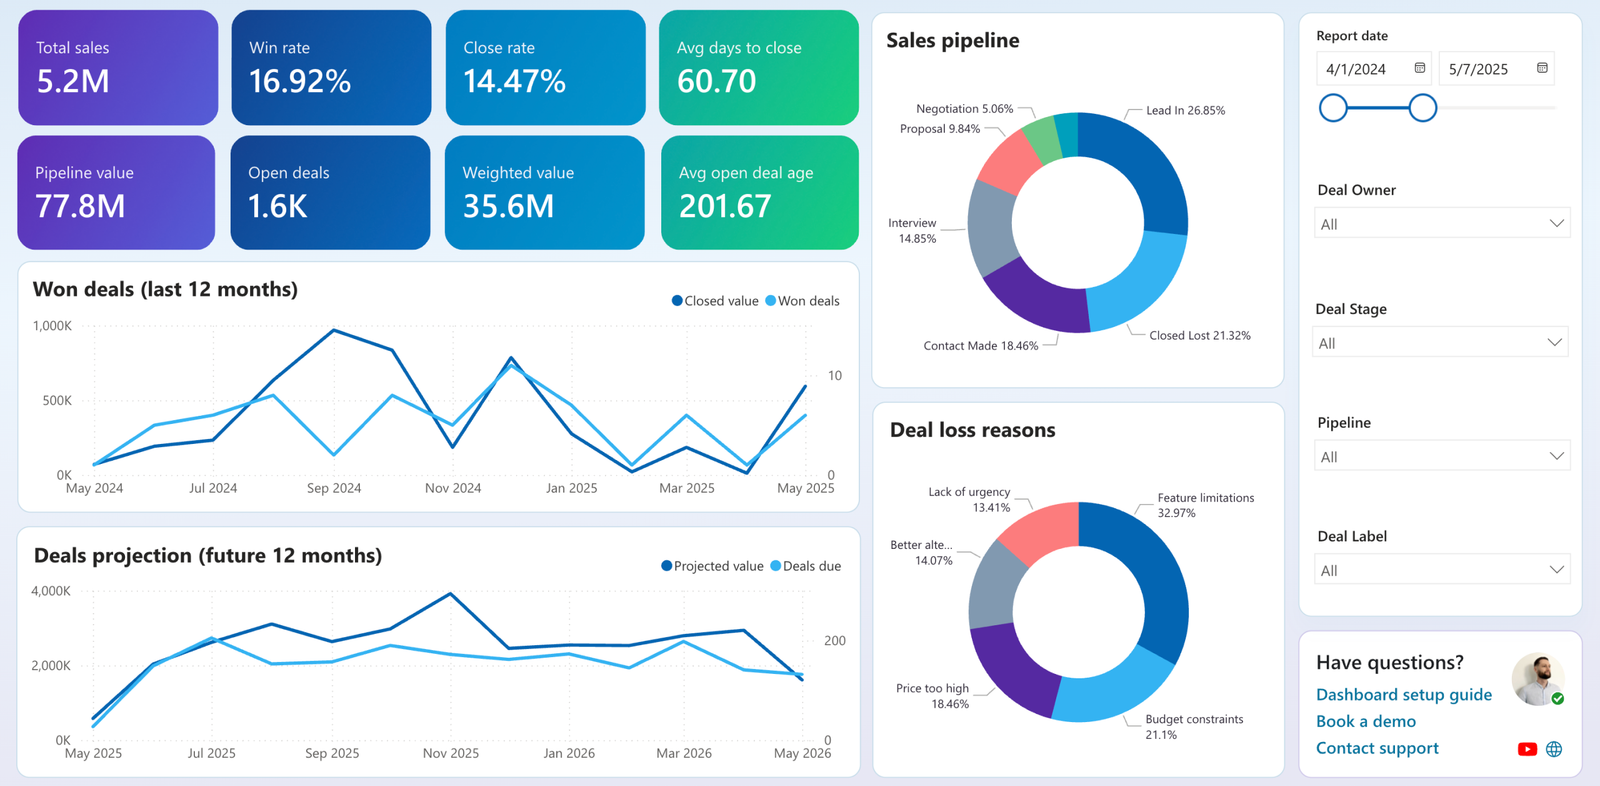1600x786 pixels.
Task: Click the globe website icon
Action: (x=1554, y=749)
